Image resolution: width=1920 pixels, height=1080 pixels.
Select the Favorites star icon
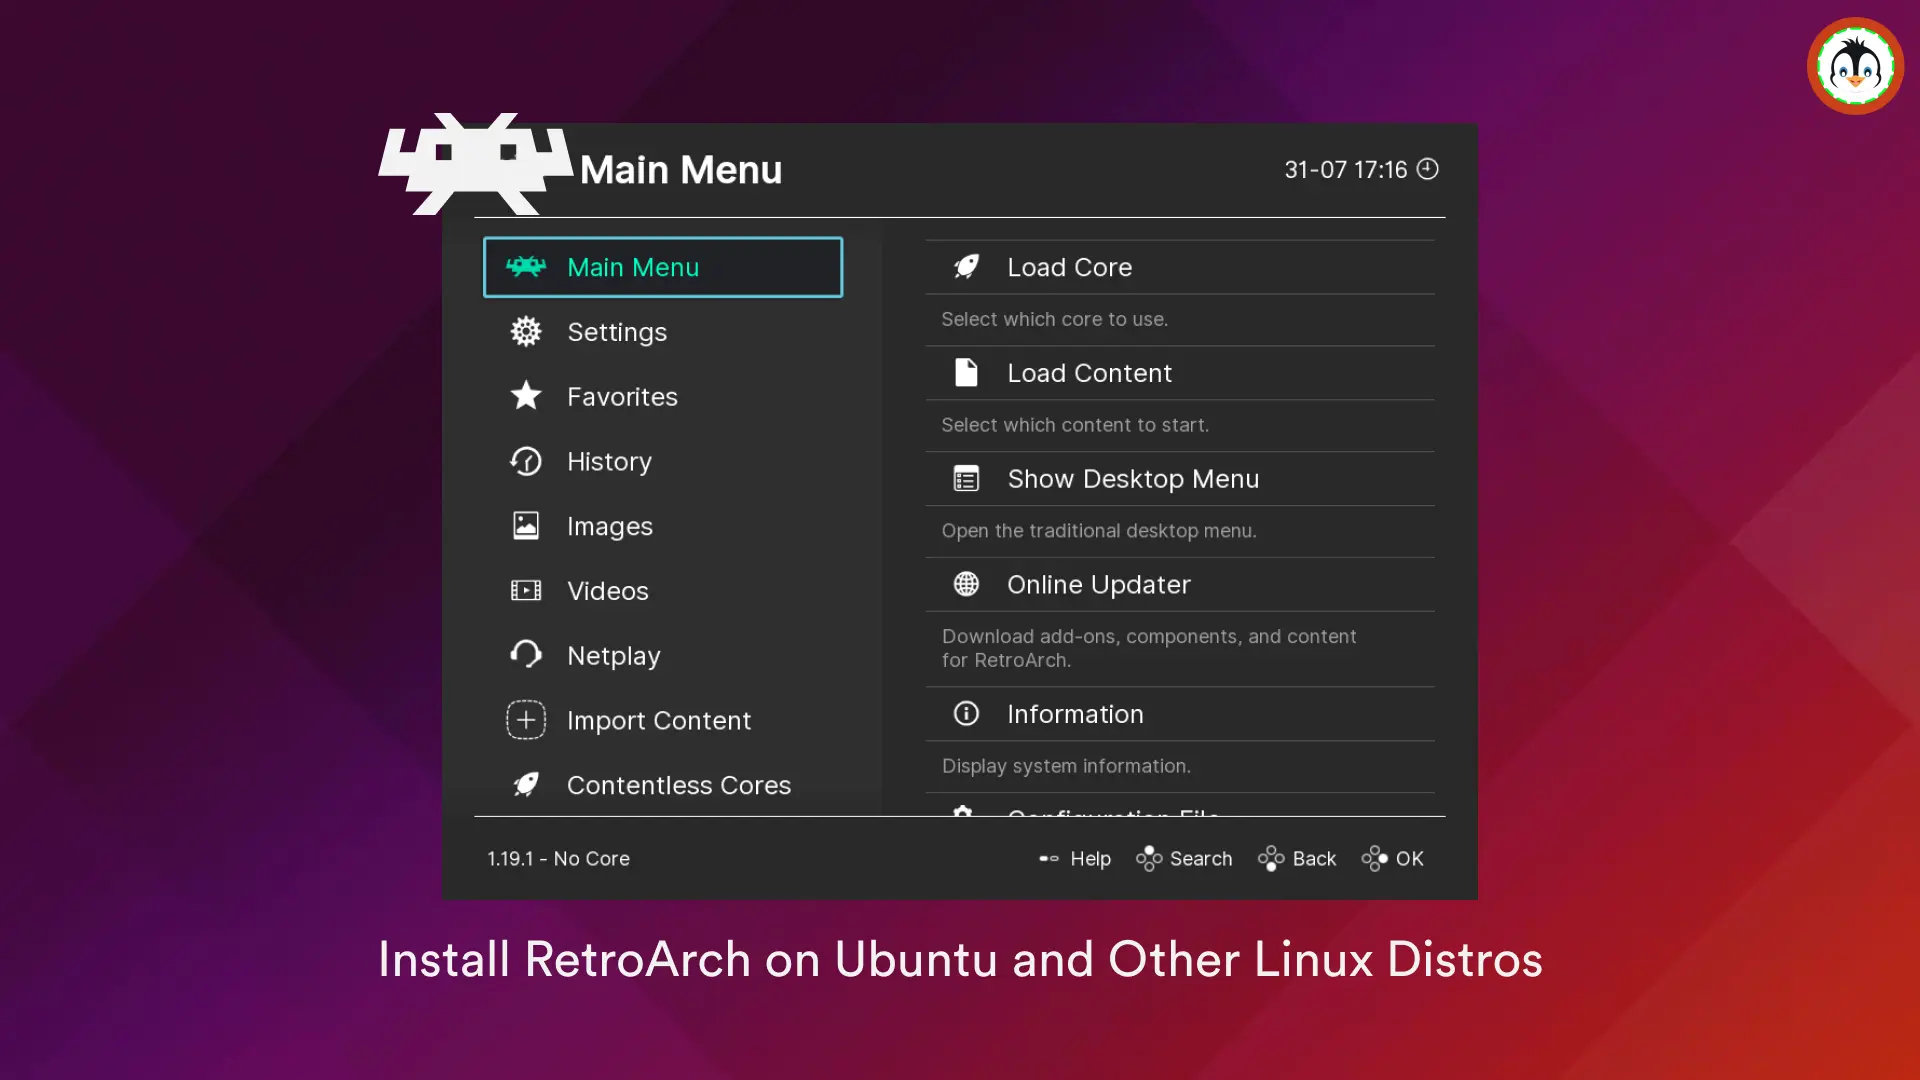(x=525, y=396)
